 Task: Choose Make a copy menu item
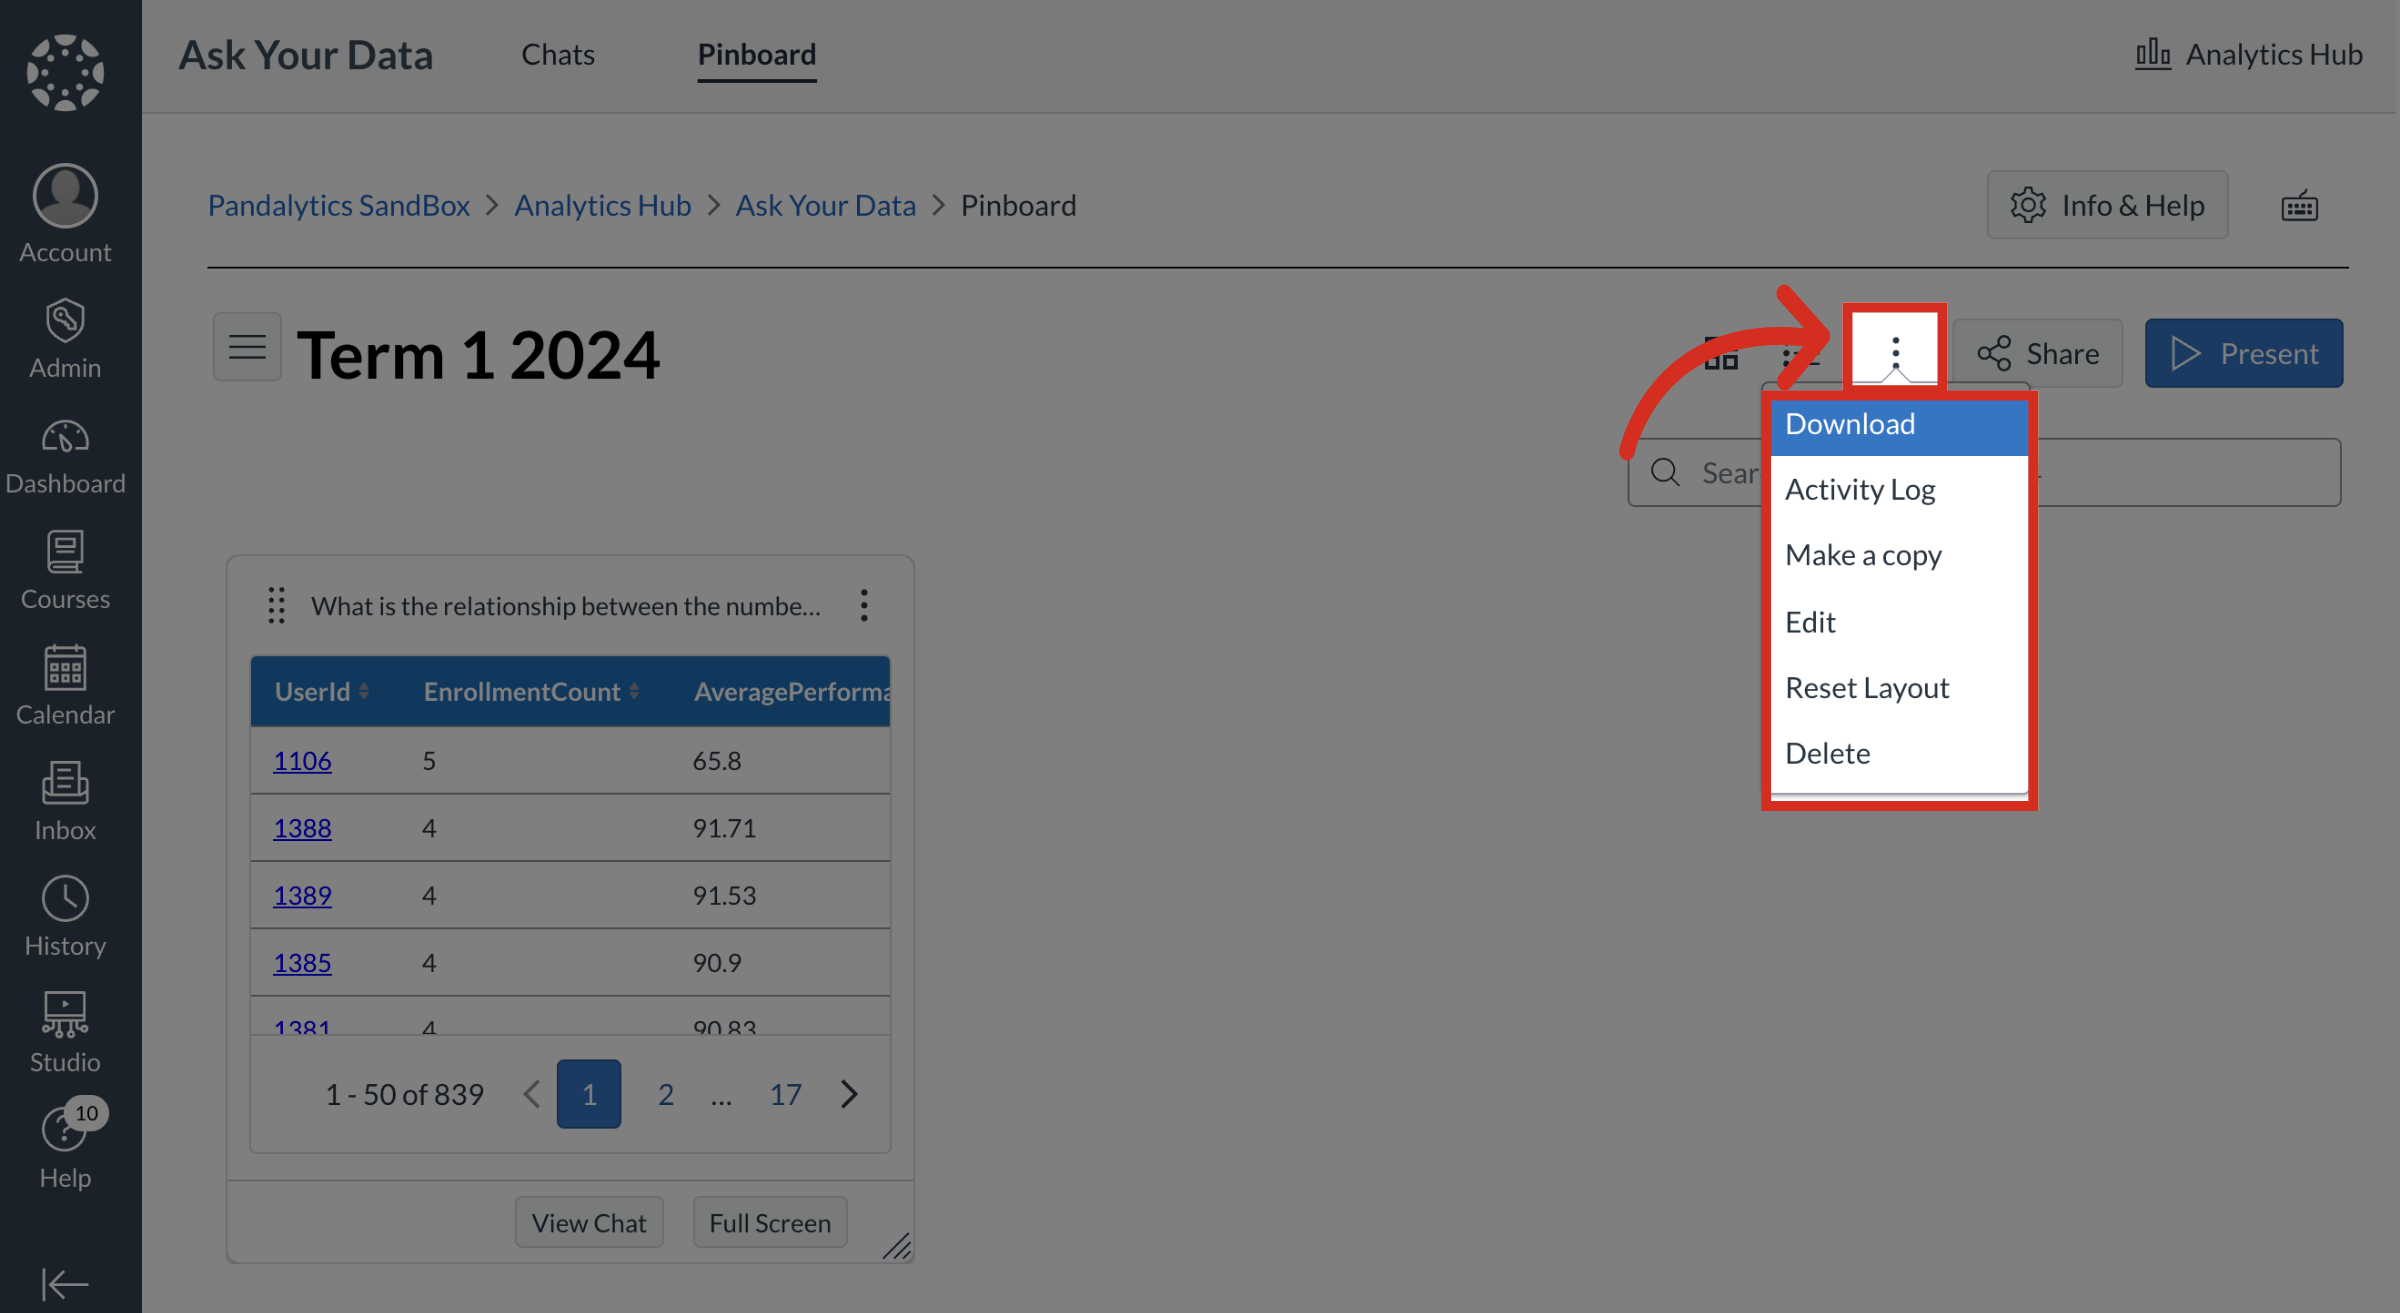[x=1899, y=555]
